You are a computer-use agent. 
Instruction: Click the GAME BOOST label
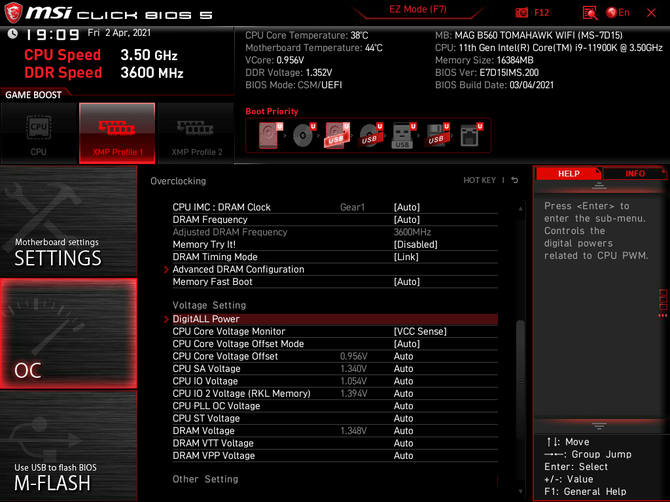coord(33,95)
